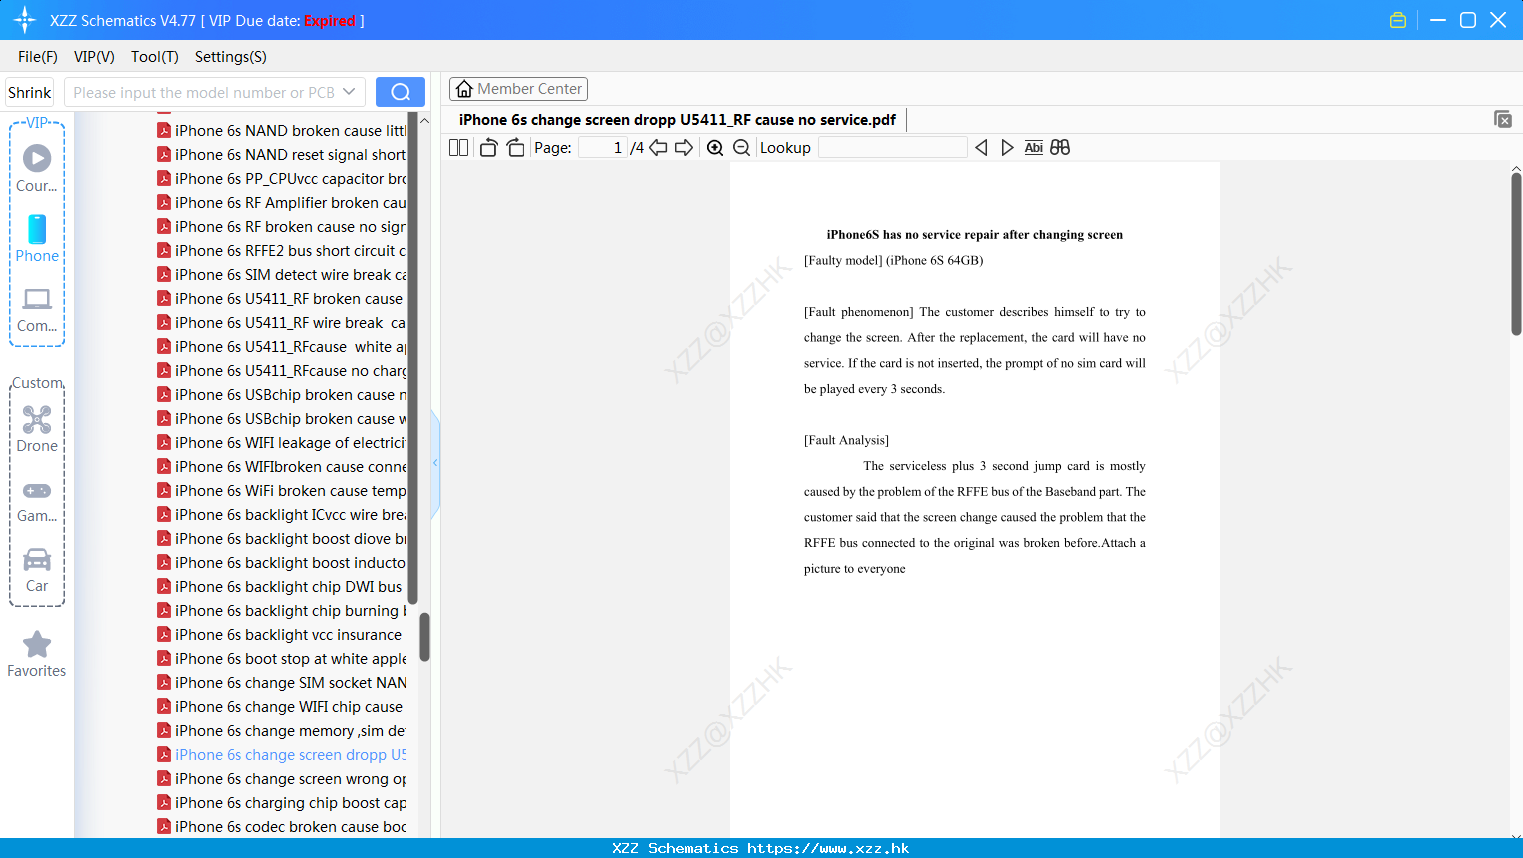Open iPhone 6s backlight chip burning file
The image size is (1523, 858).
[282, 611]
